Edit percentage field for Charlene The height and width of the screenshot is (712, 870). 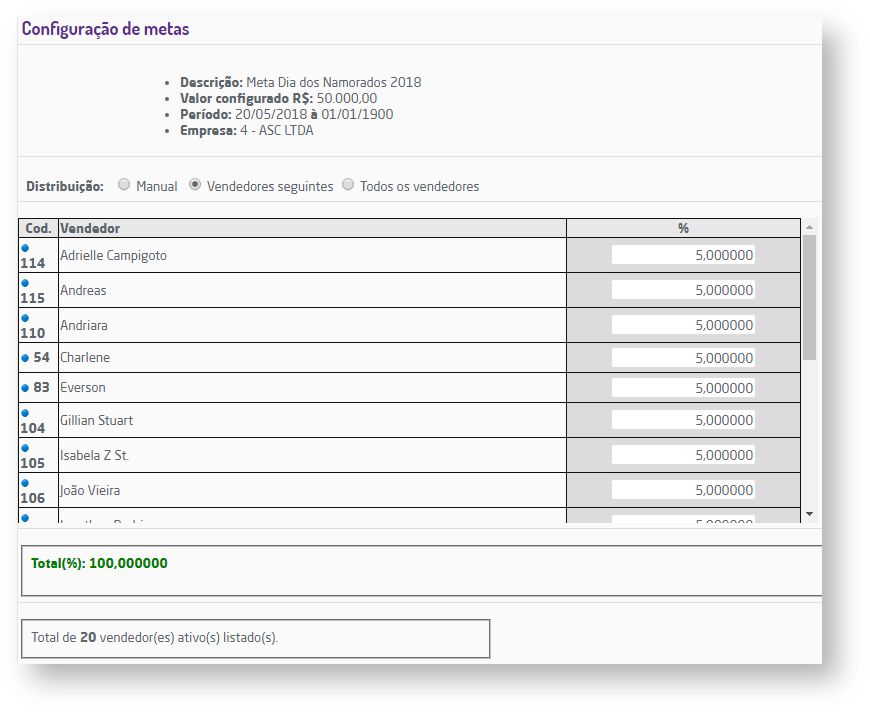coord(683,358)
